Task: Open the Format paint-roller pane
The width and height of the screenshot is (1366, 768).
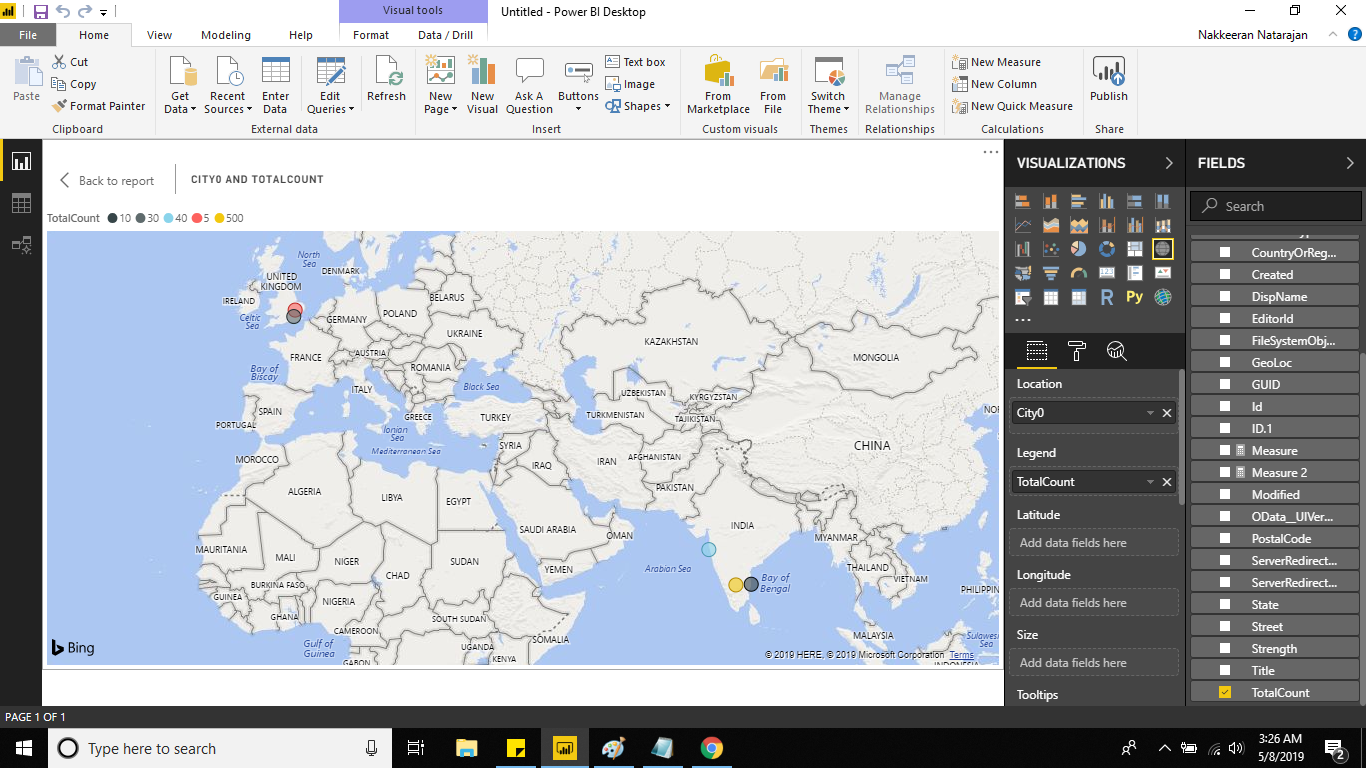Action: (x=1077, y=351)
